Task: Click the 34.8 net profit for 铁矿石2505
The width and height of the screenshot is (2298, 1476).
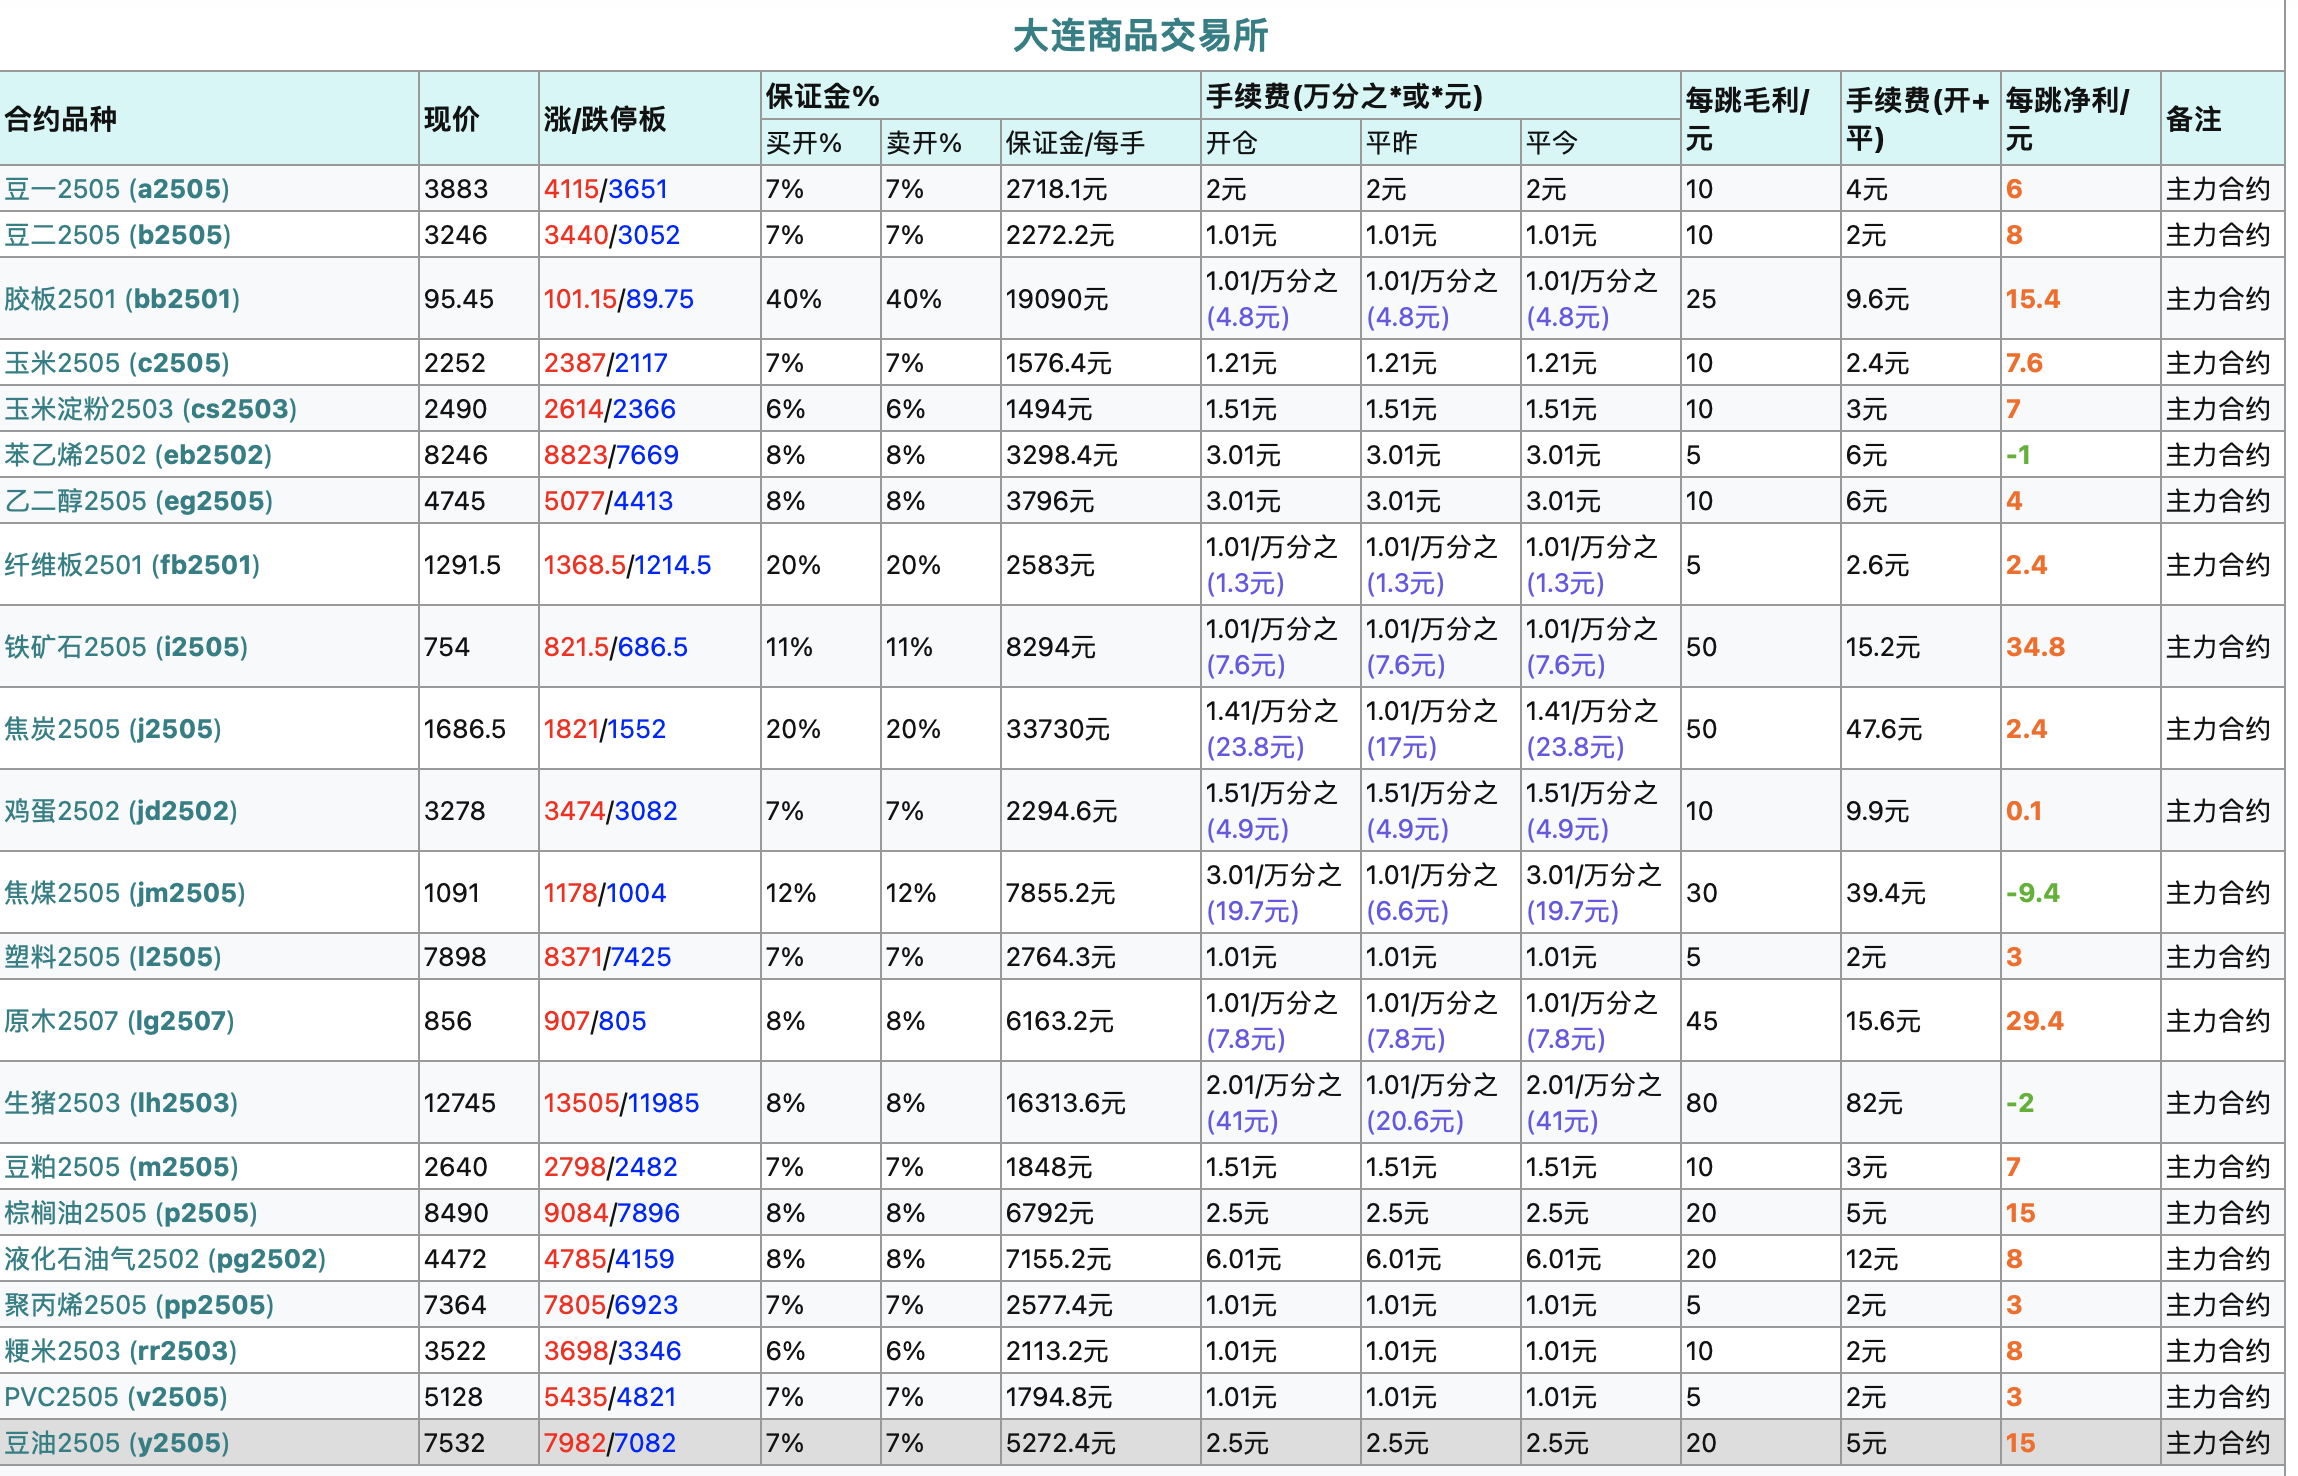Action: [x=2035, y=647]
